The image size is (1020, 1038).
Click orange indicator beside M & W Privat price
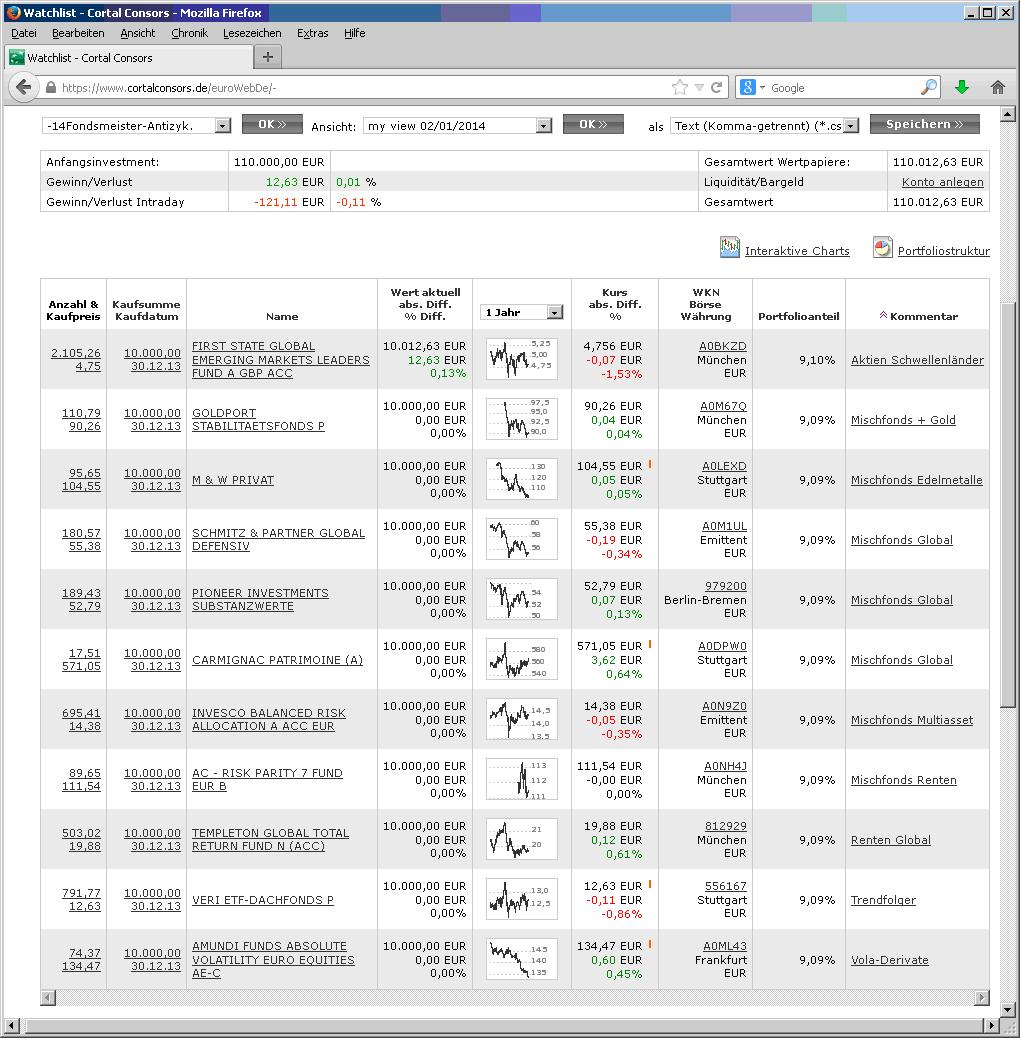(650, 464)
